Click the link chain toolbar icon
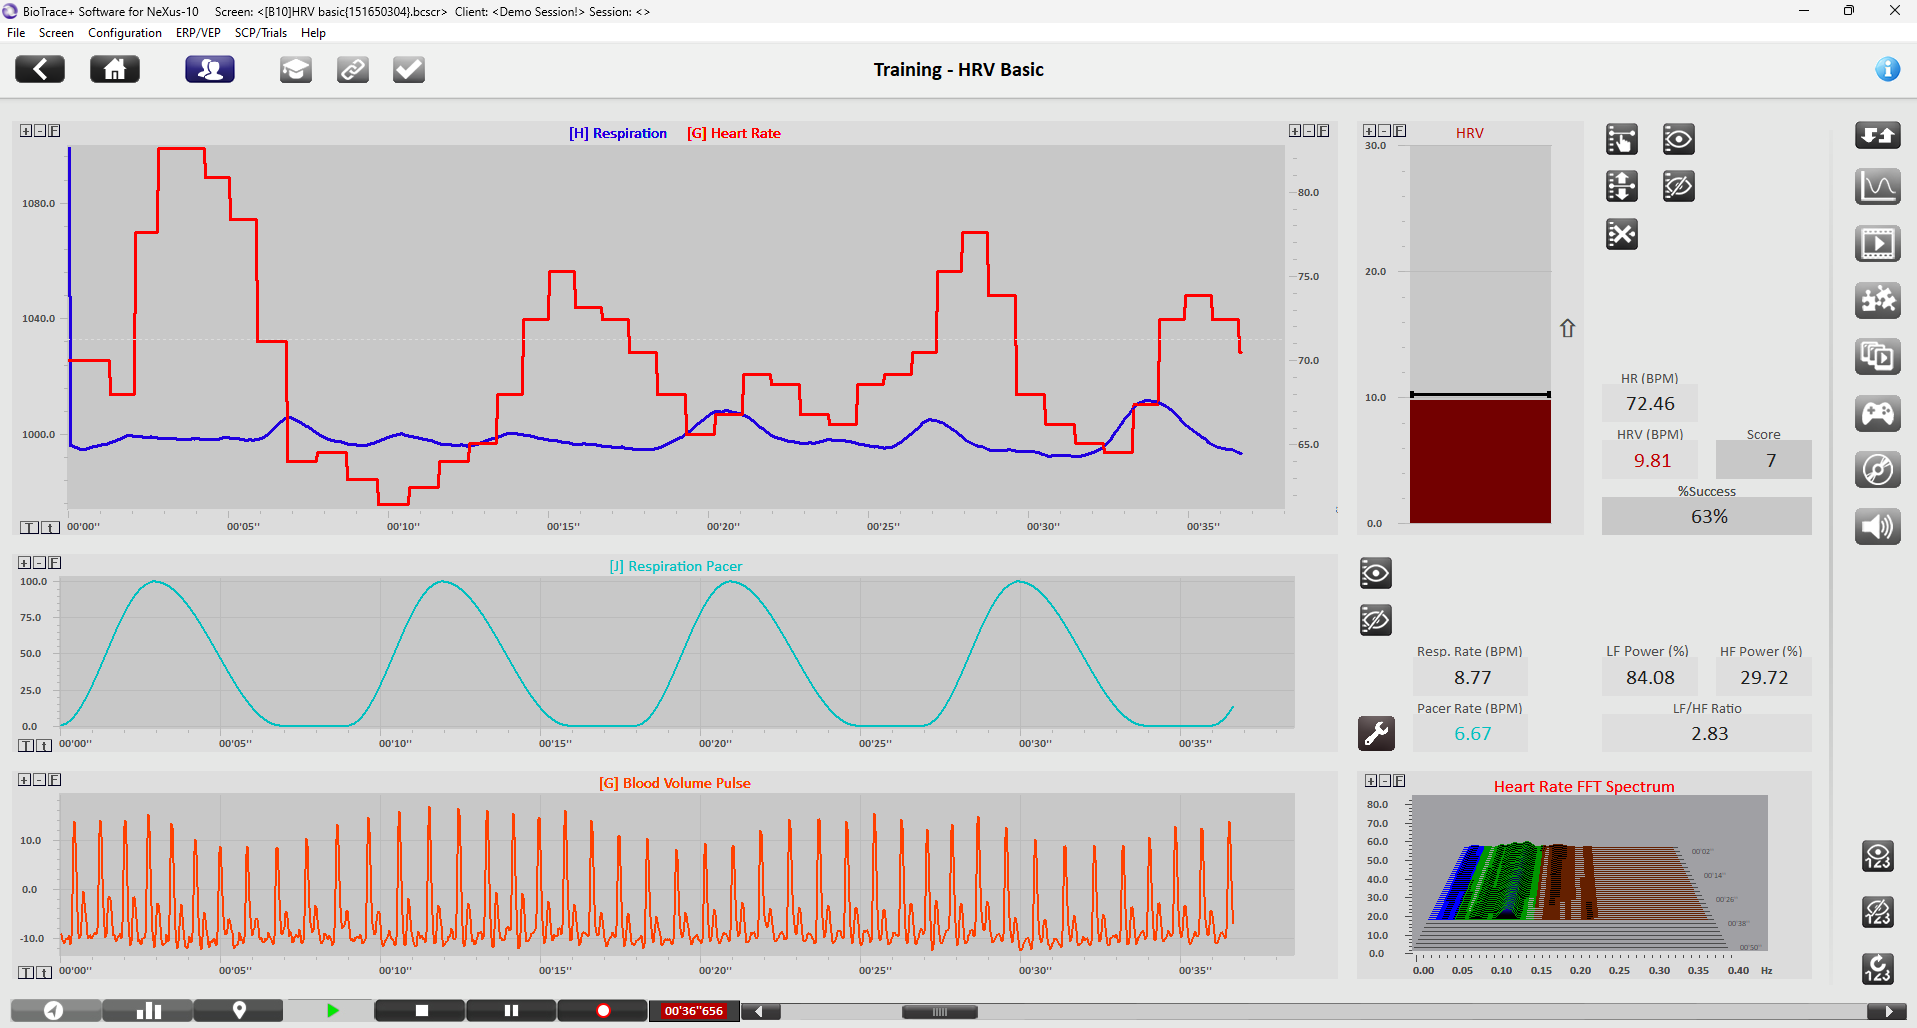 pyautogui.click(x=352, y=69)
